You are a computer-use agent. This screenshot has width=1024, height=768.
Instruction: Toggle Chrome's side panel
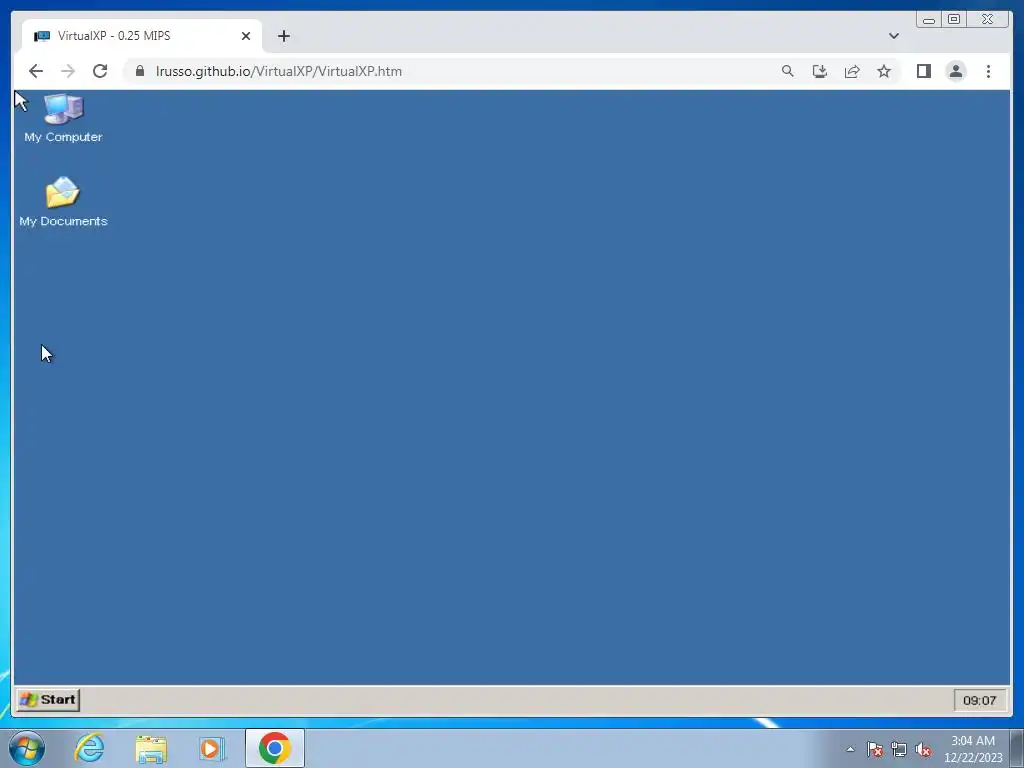click(x=923, y=71)
